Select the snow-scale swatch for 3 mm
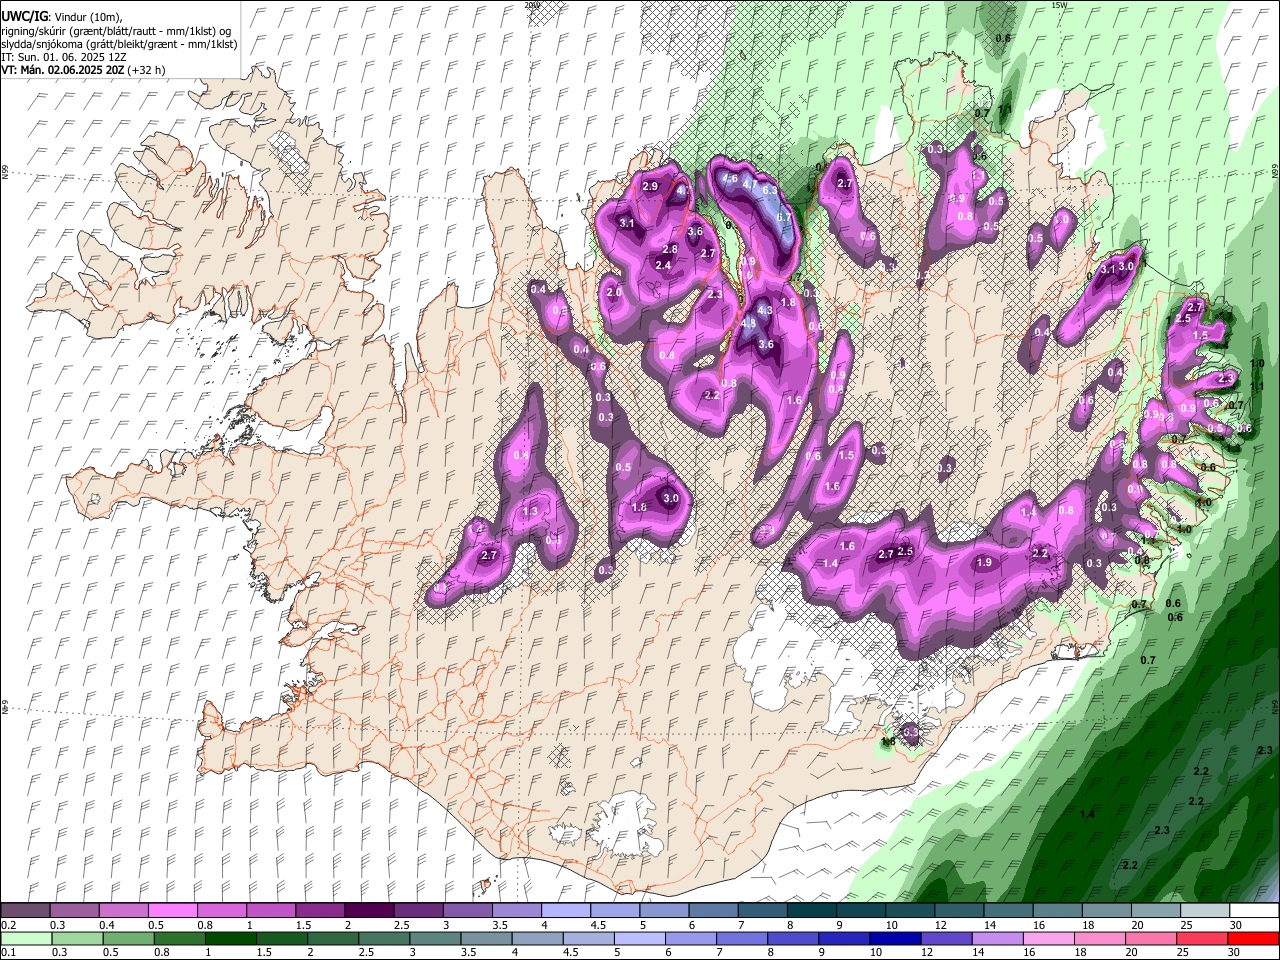Screen dimensions: 1280x960 pyautogui.click(x=468, y=910)
